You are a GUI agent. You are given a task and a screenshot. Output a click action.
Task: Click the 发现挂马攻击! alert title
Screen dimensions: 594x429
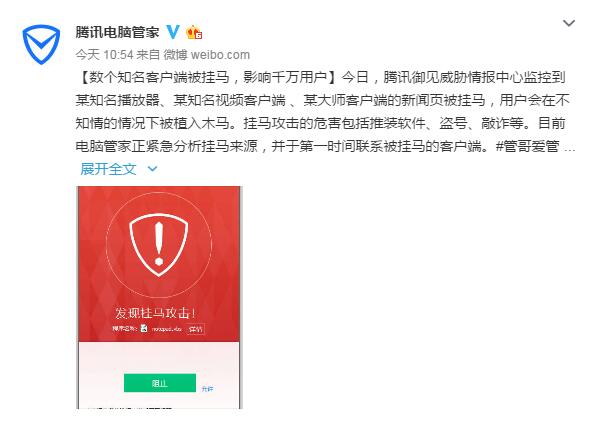pos(155,313)
